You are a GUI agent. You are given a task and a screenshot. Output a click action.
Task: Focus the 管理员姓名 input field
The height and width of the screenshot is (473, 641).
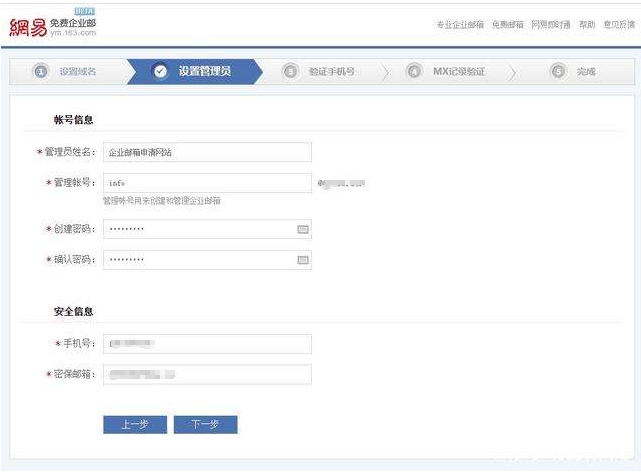207,152
